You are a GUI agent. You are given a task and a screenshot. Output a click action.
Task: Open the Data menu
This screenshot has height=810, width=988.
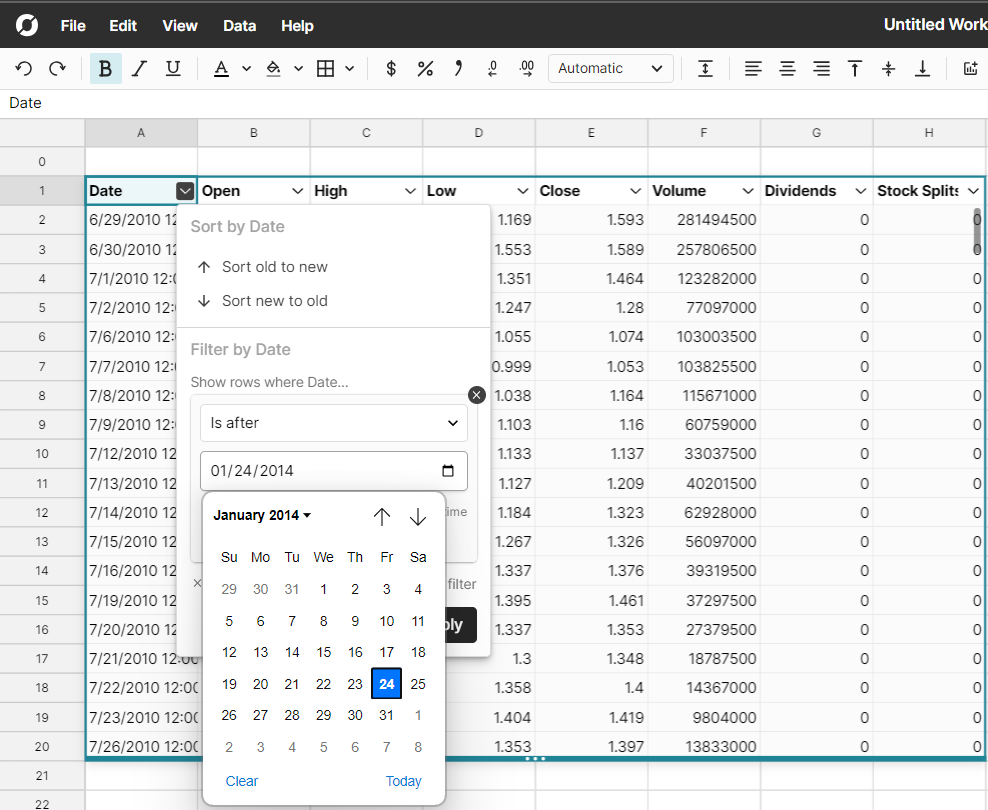coord(239,25)
